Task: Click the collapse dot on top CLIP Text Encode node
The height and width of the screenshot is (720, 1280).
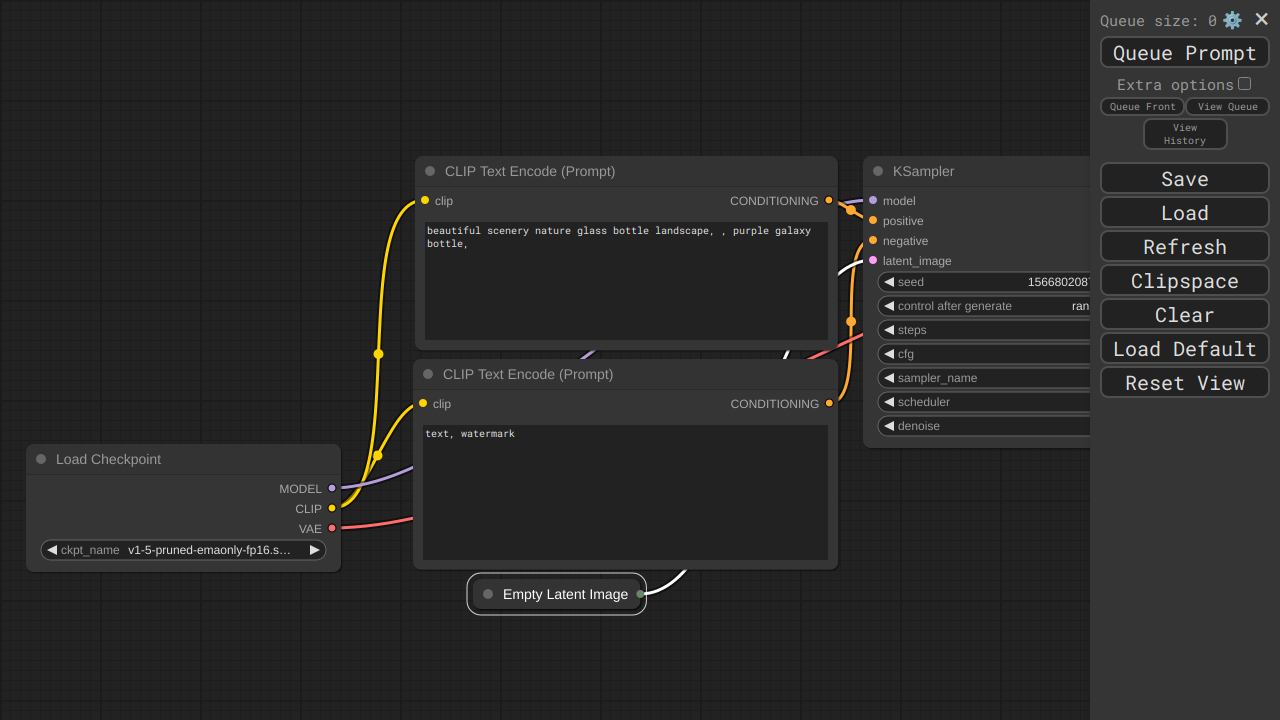Action: pos(430,171)
